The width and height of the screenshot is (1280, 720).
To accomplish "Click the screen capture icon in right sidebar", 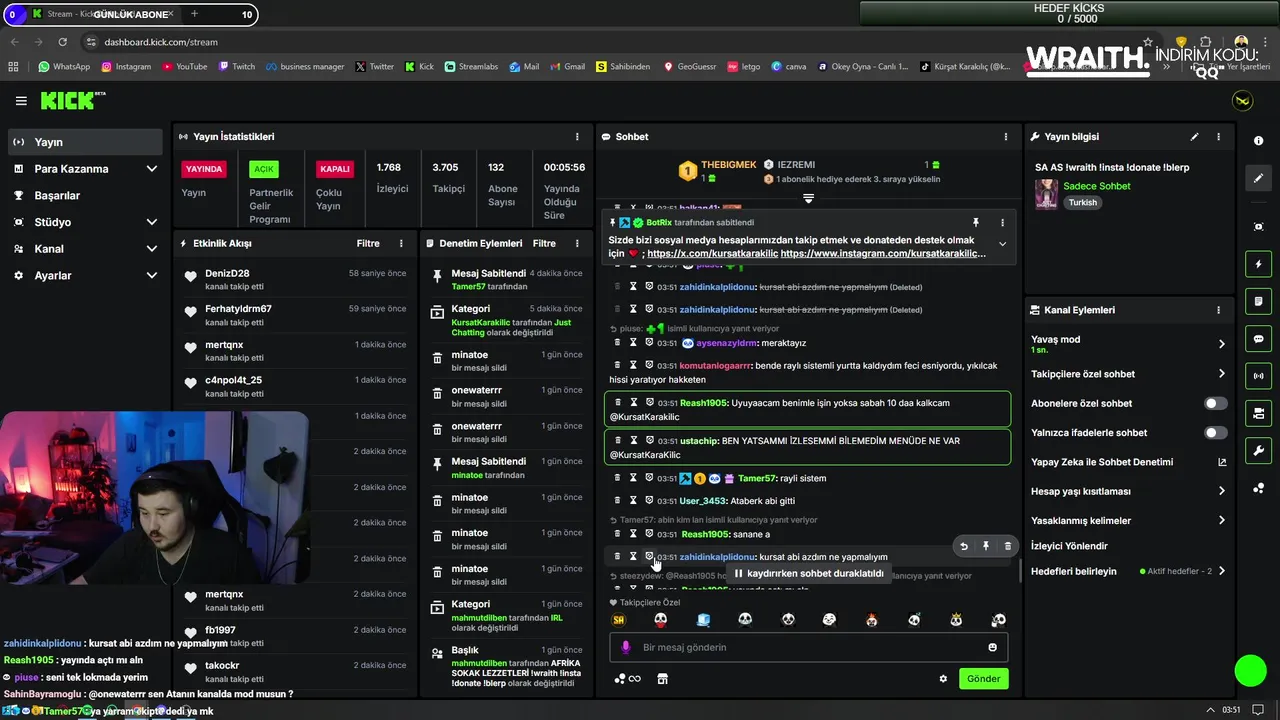I will click(x=1258, y=227).
